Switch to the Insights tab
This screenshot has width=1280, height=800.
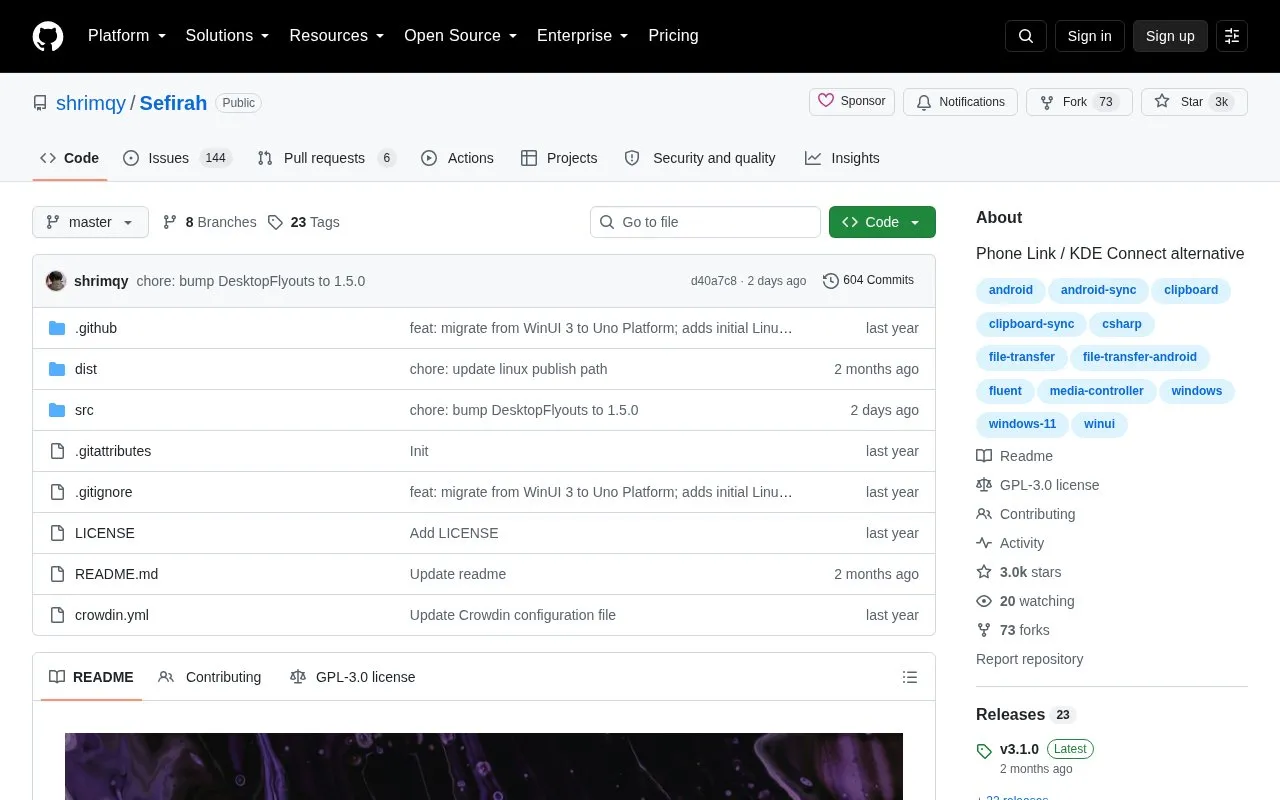(x=842, y=158)
